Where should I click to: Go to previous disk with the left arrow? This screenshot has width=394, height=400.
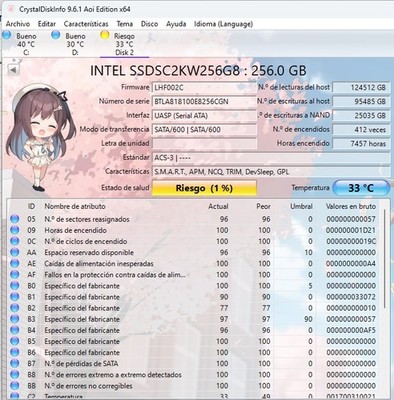[13, 70]
